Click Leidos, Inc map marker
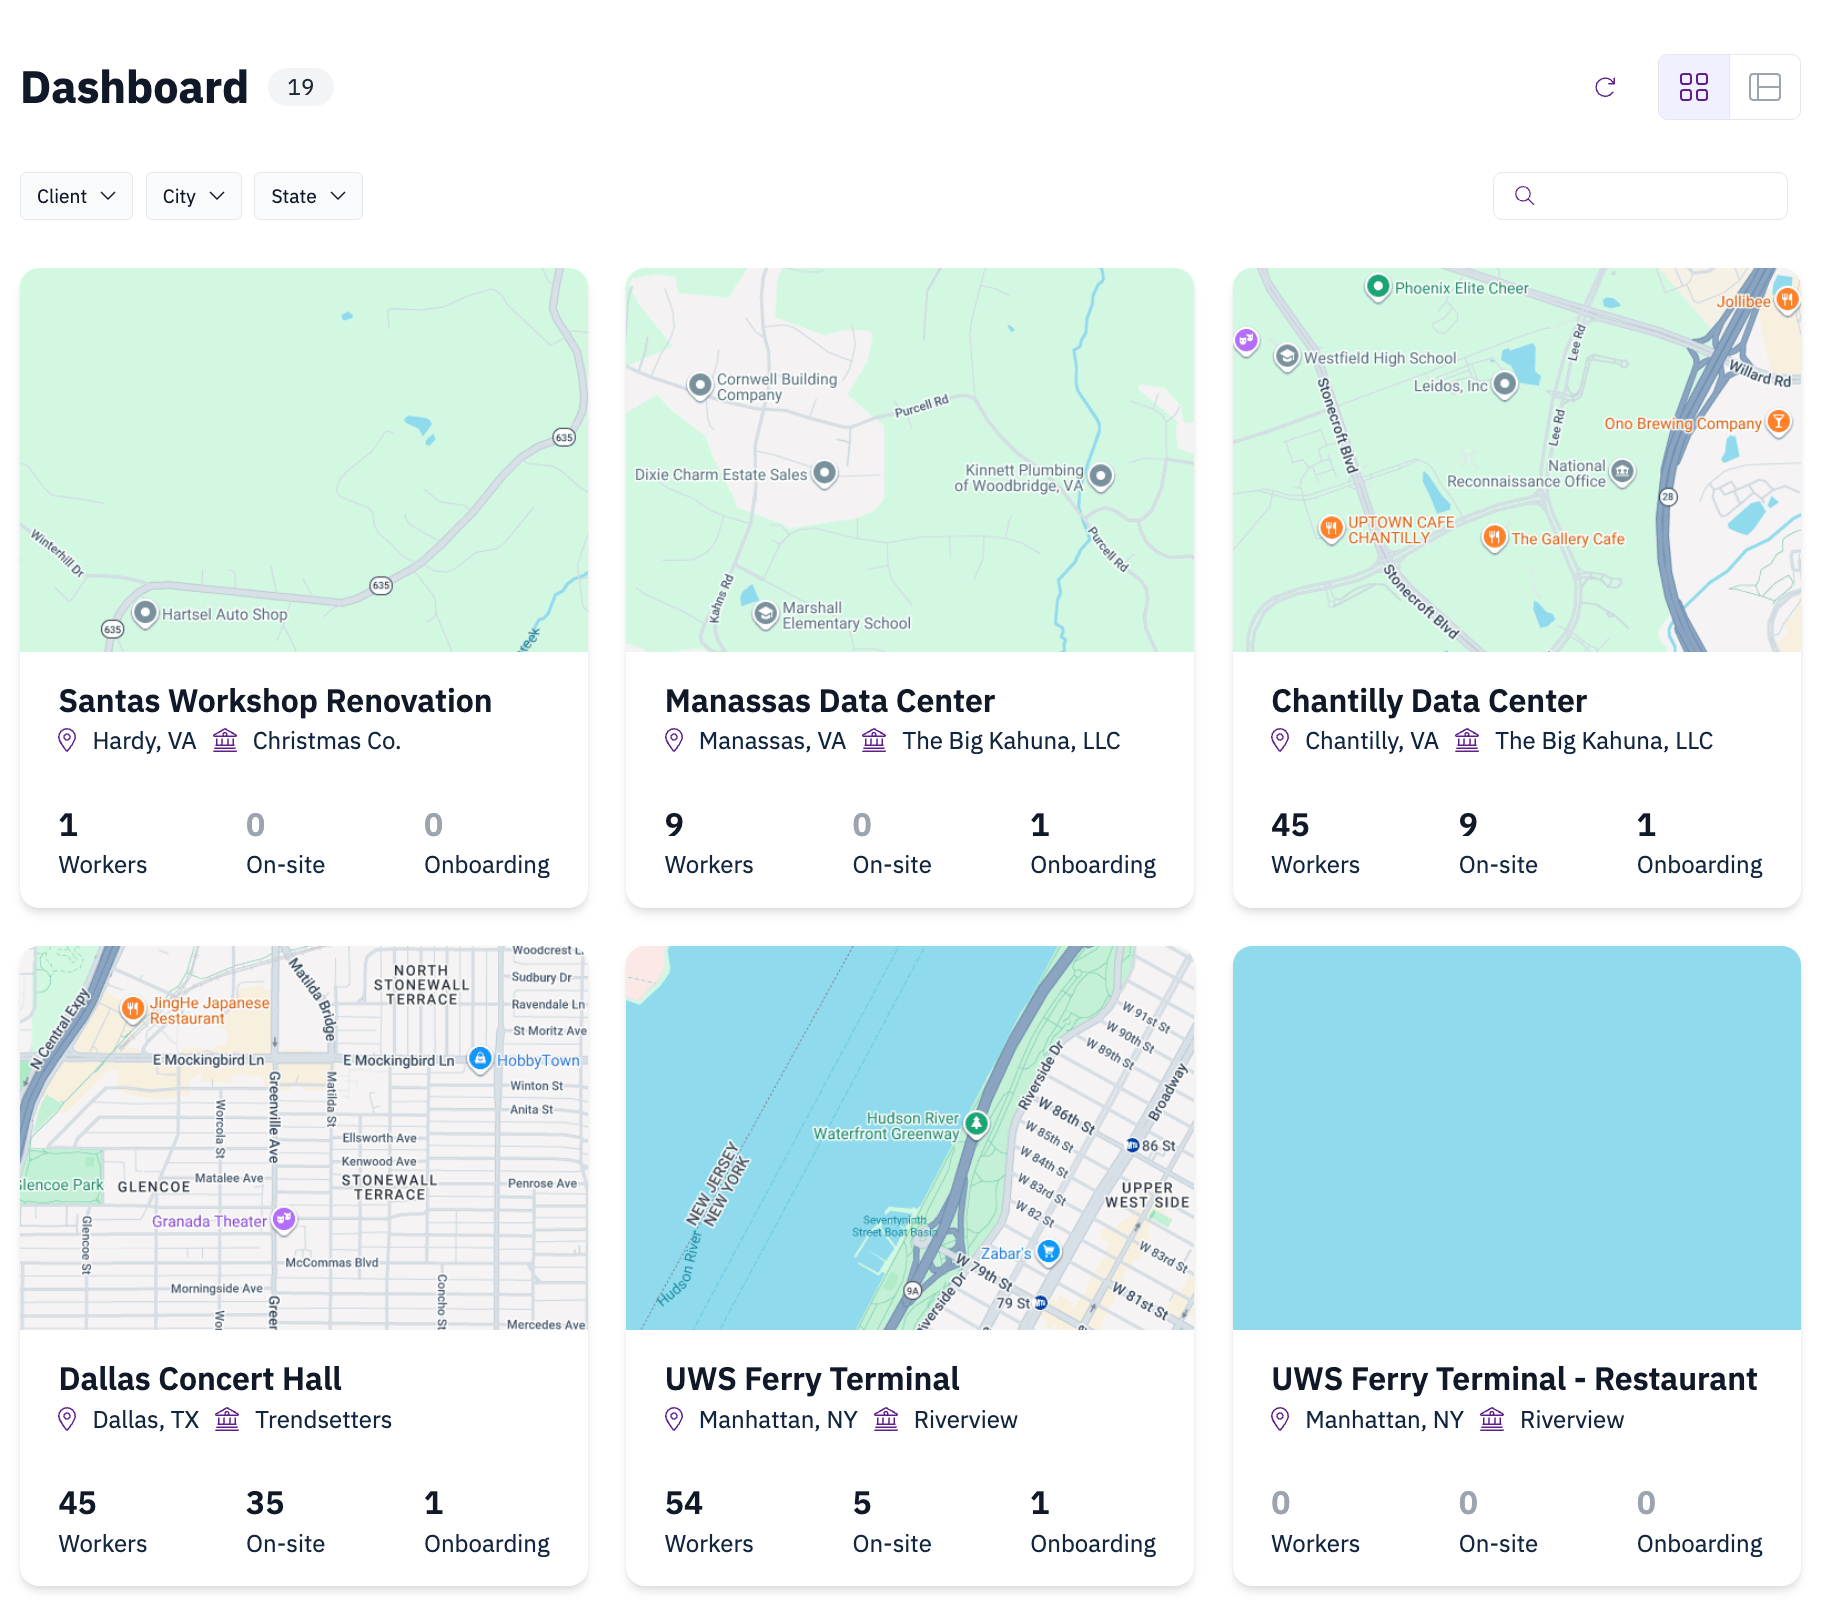Viewport: 1830px width, 1616px height. tap(1505, 384)
